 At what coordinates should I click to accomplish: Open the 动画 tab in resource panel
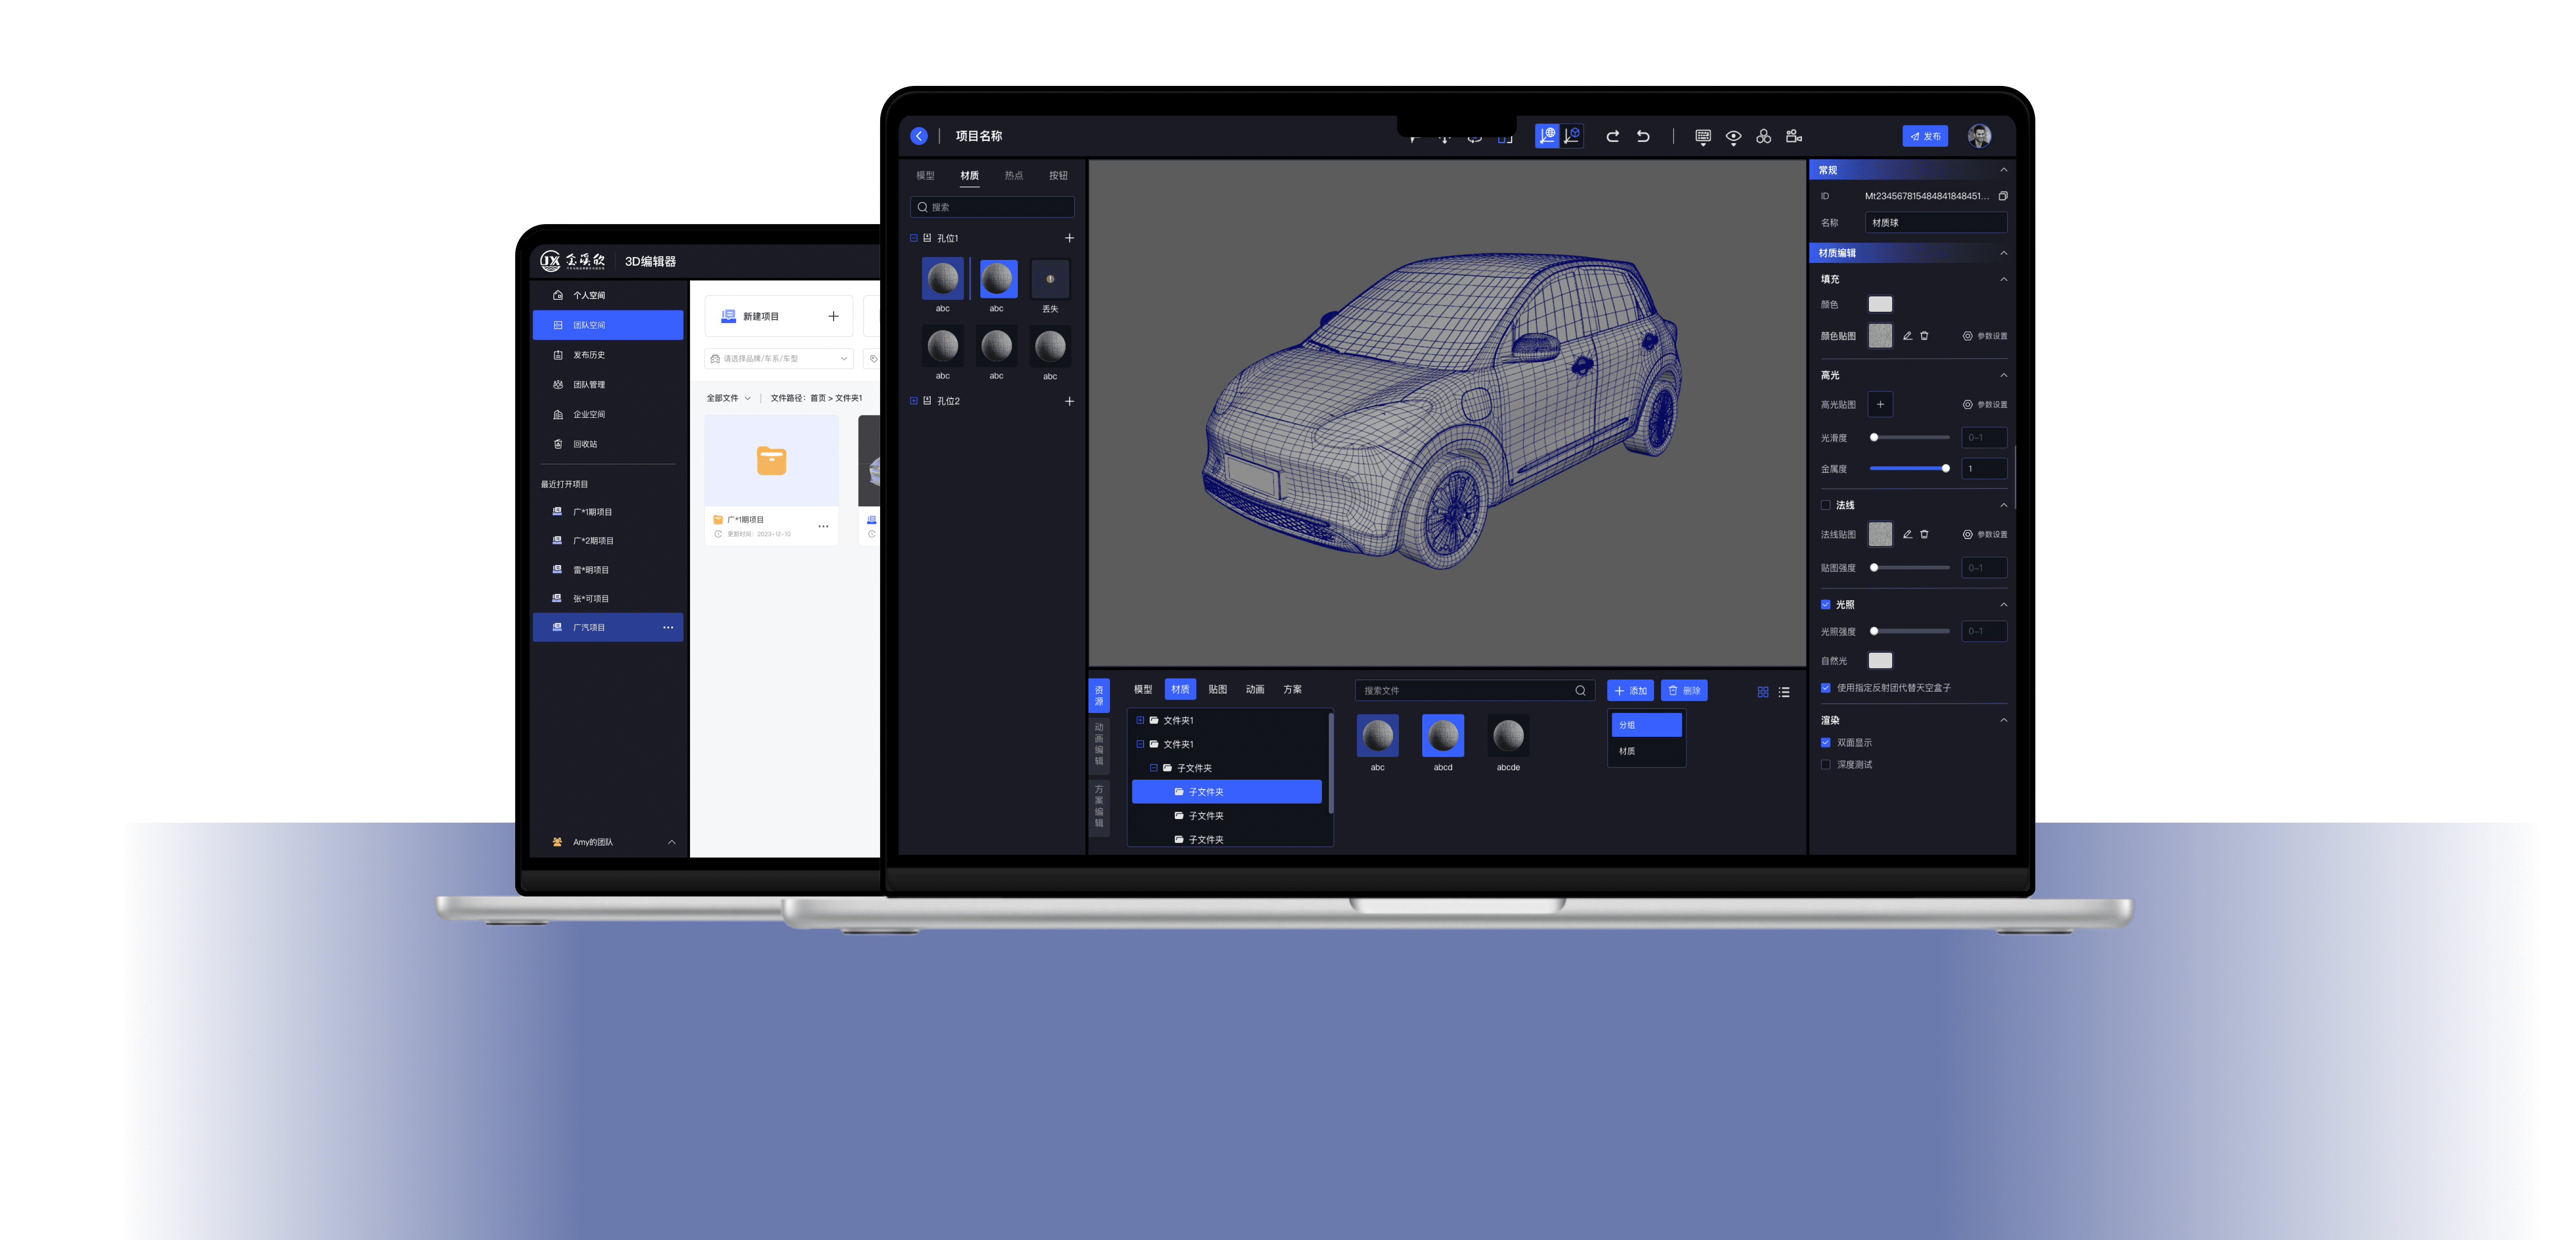1254,689
